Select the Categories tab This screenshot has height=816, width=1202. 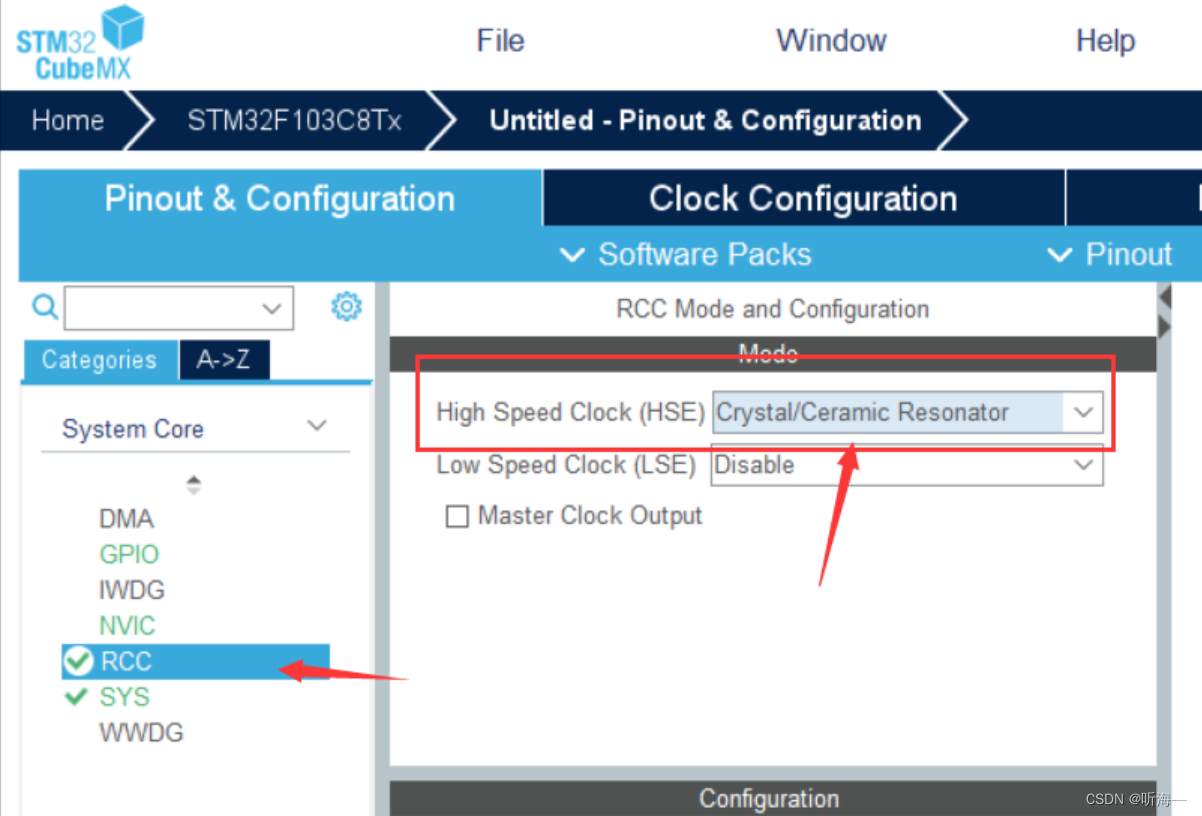click(99, 360)
